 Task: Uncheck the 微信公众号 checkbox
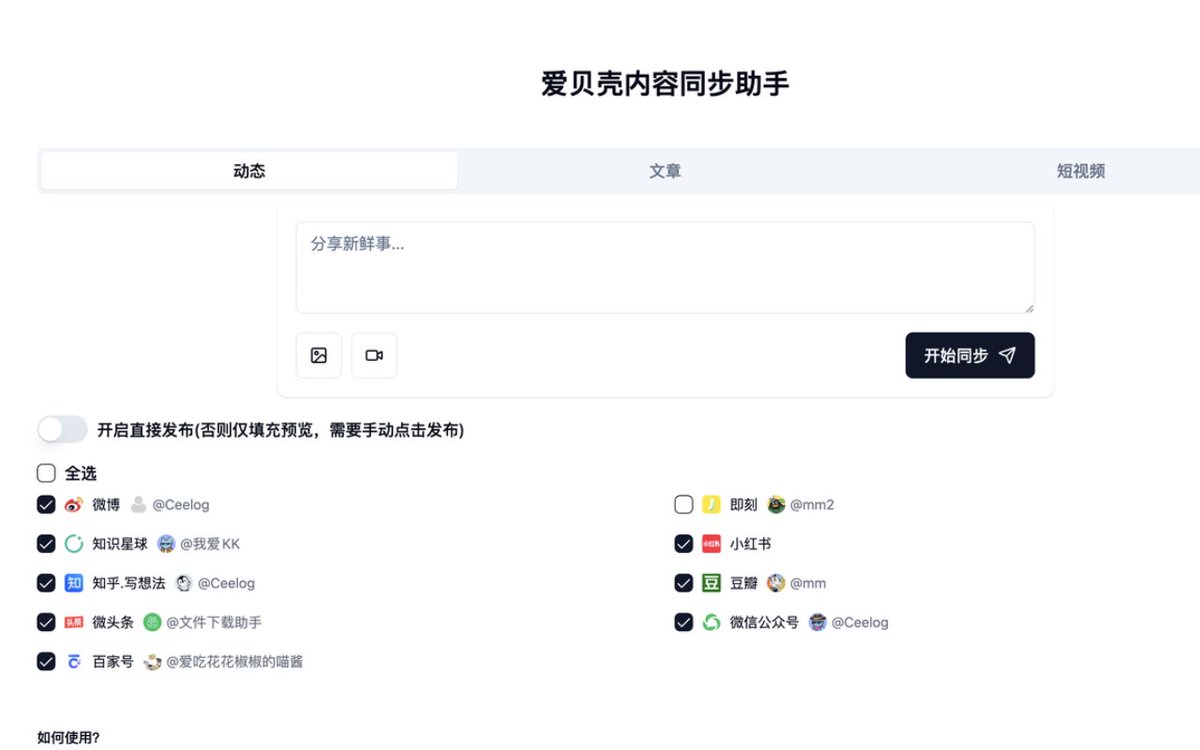(684, 622)
